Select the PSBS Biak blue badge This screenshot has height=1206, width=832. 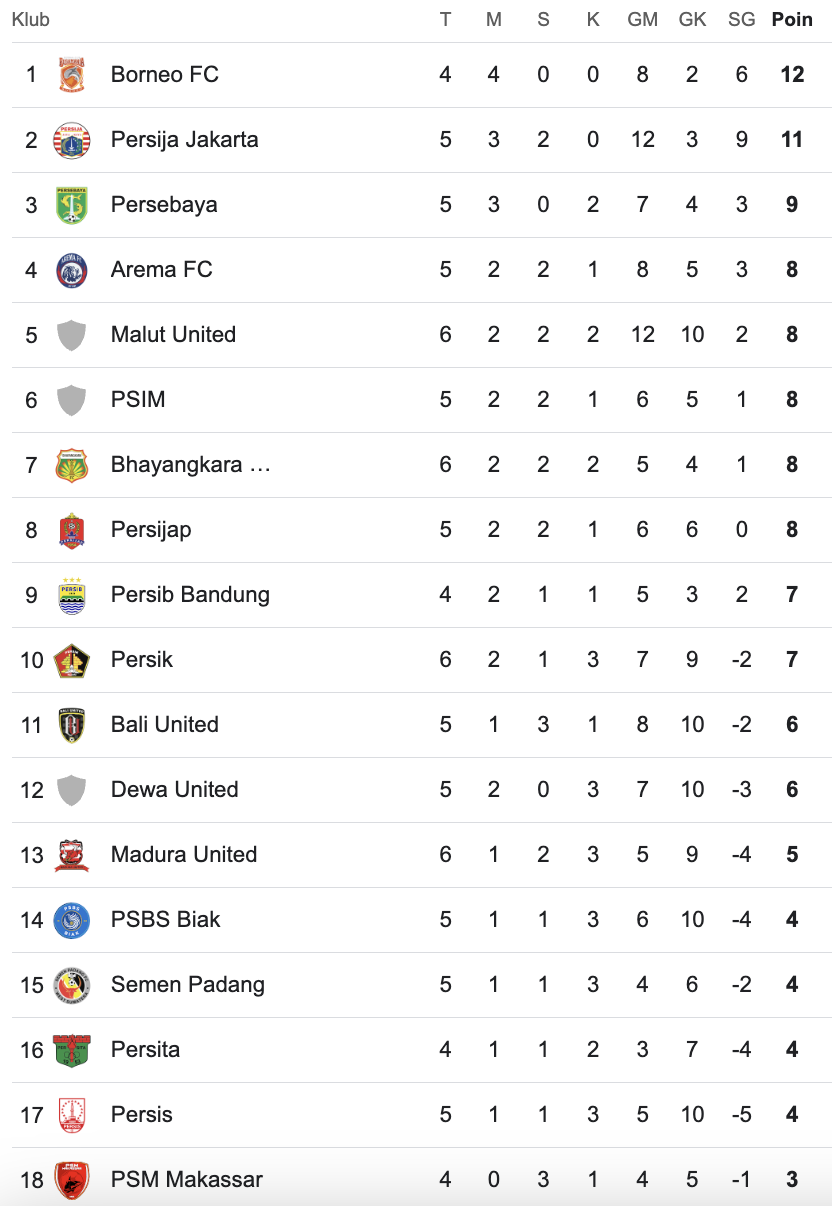coord(71,920)
